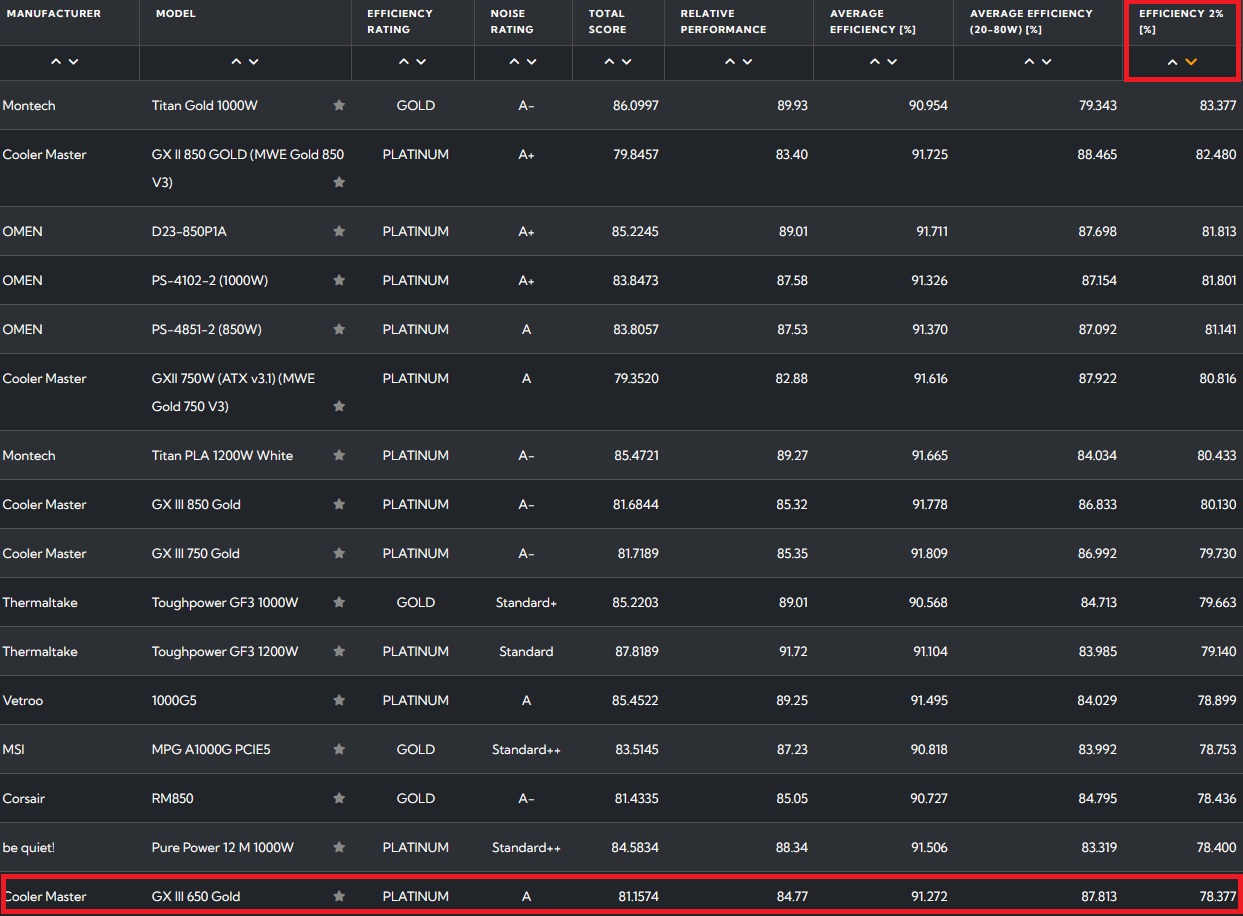Screen dimensions: 1243x916
Task: Click the Efficiency Rating column header
Action: [x=400, y=21]
